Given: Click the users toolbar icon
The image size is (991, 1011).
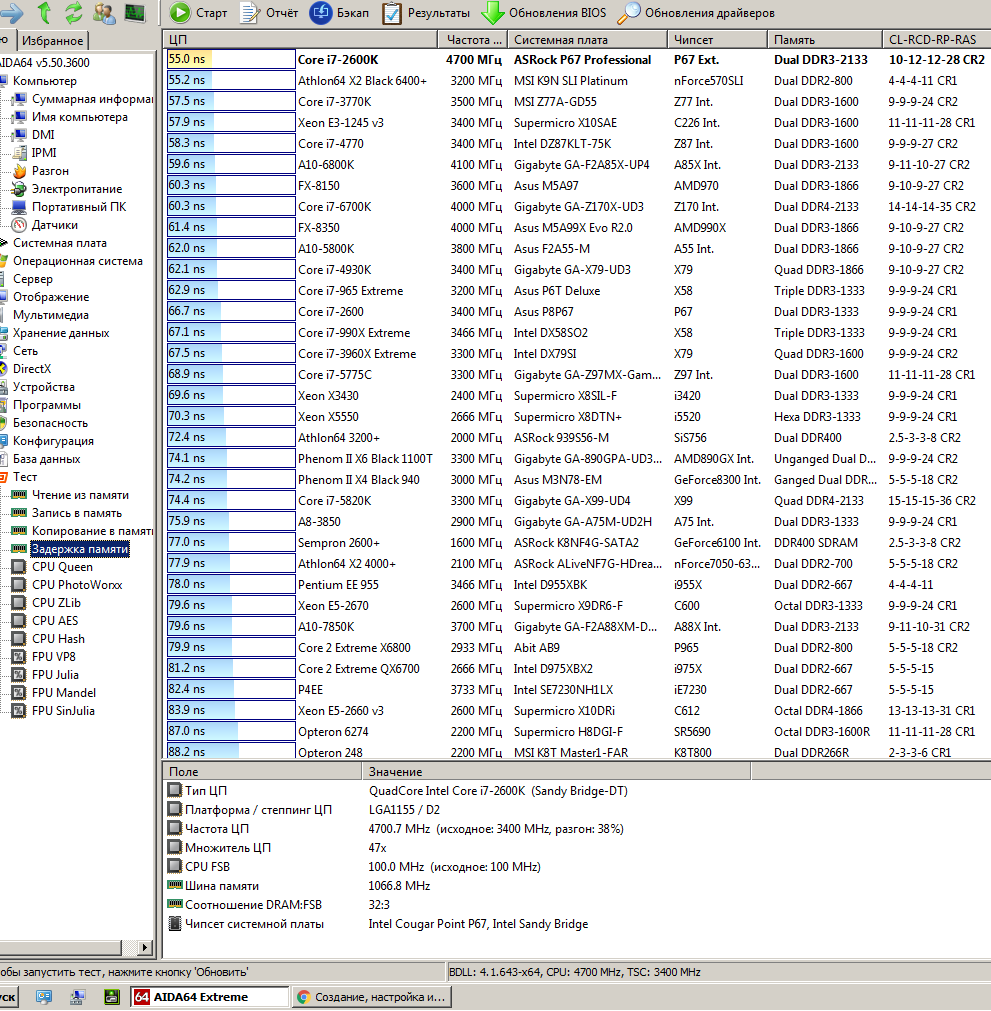Looking at the screenshot, I should [104, 12].
